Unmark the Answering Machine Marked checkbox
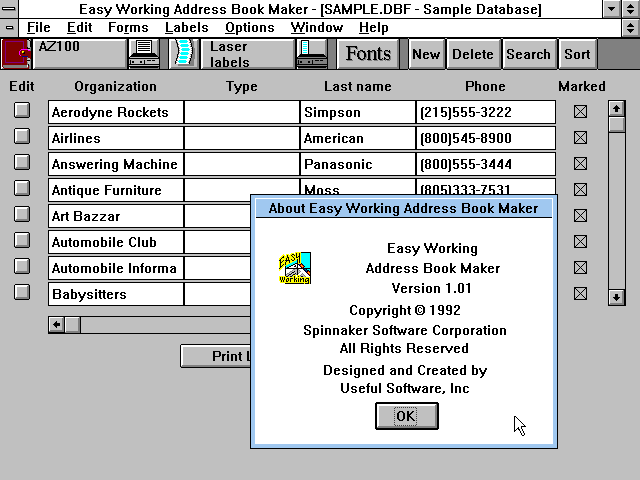This screenshot has width=640, height=480. point(580,164)
